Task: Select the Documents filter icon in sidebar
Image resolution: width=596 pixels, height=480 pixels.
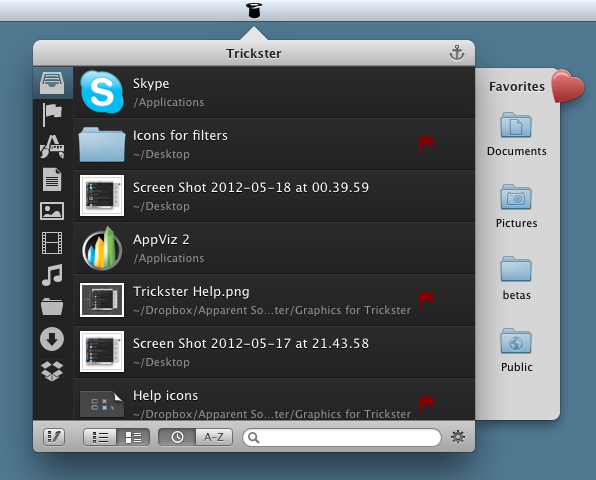Action: (52, 179)
